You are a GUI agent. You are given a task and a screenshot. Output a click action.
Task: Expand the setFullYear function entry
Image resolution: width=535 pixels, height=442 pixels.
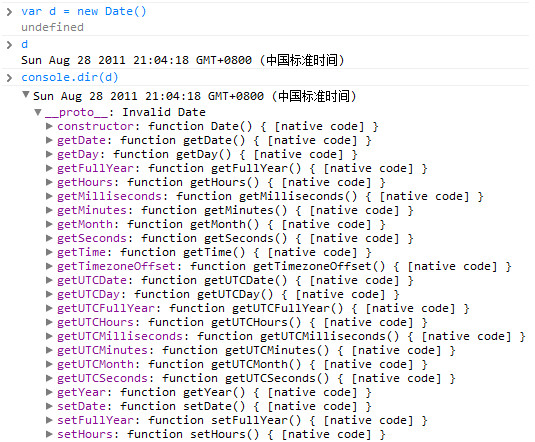[49, 420]
